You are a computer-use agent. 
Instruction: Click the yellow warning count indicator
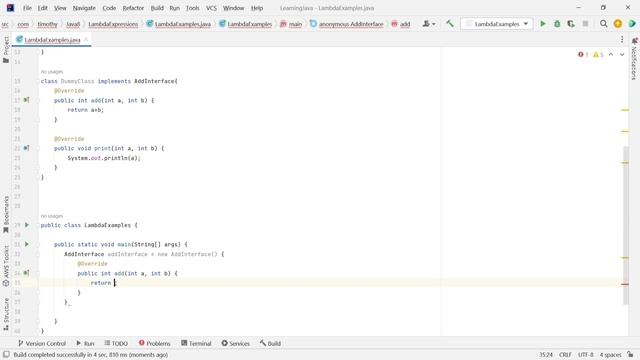tap(598, 54)
